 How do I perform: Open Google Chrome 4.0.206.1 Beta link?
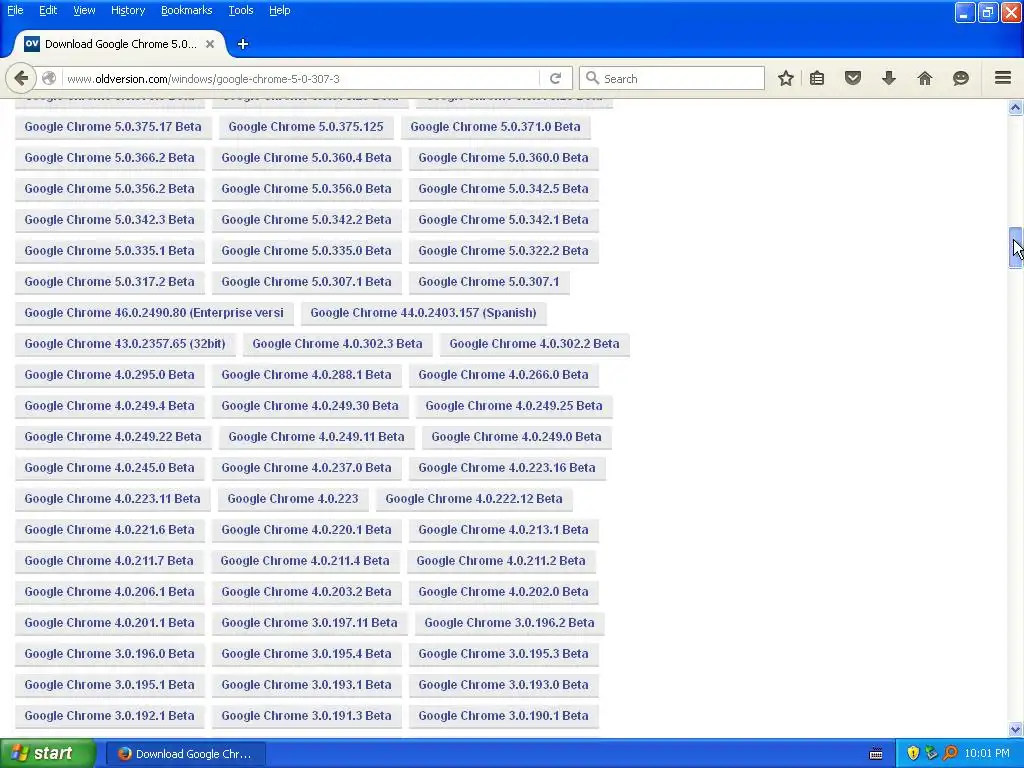(x=110, y=592)
